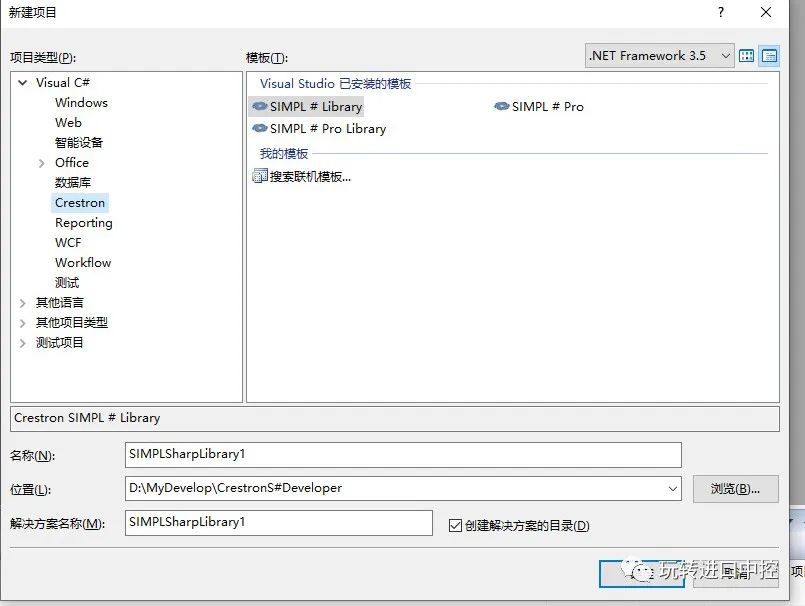Select the SIMPL # Library template icon

(x=260, y=106)
